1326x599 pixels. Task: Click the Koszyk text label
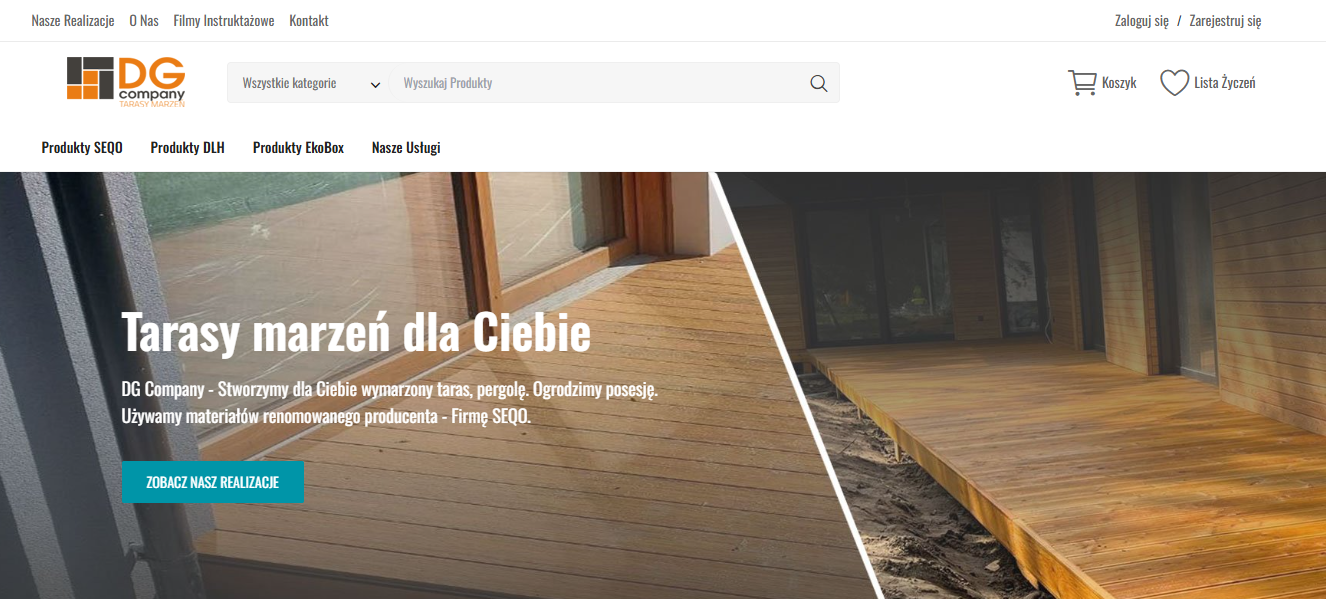tap(1119, 83)
